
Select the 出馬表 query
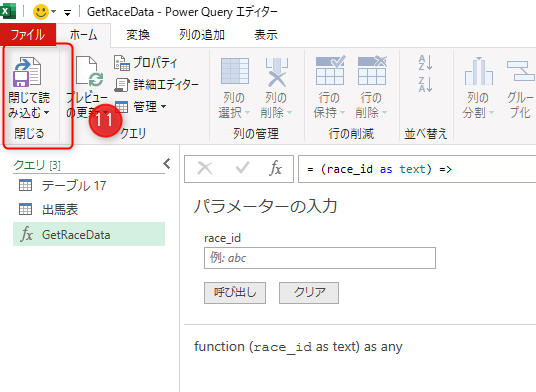[89, 209]
